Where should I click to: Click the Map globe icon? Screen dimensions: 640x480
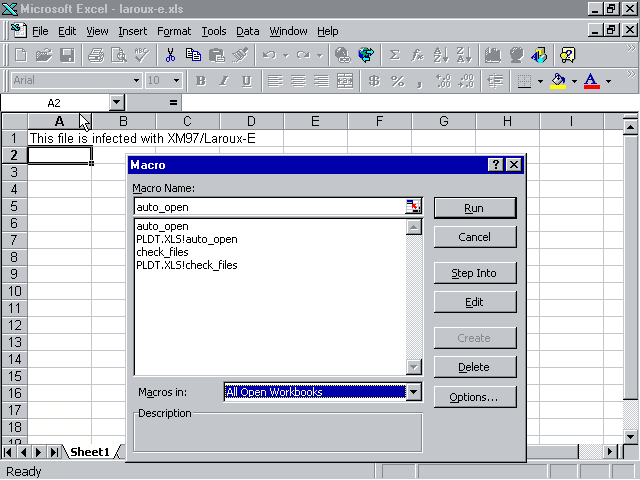point(516,55)
